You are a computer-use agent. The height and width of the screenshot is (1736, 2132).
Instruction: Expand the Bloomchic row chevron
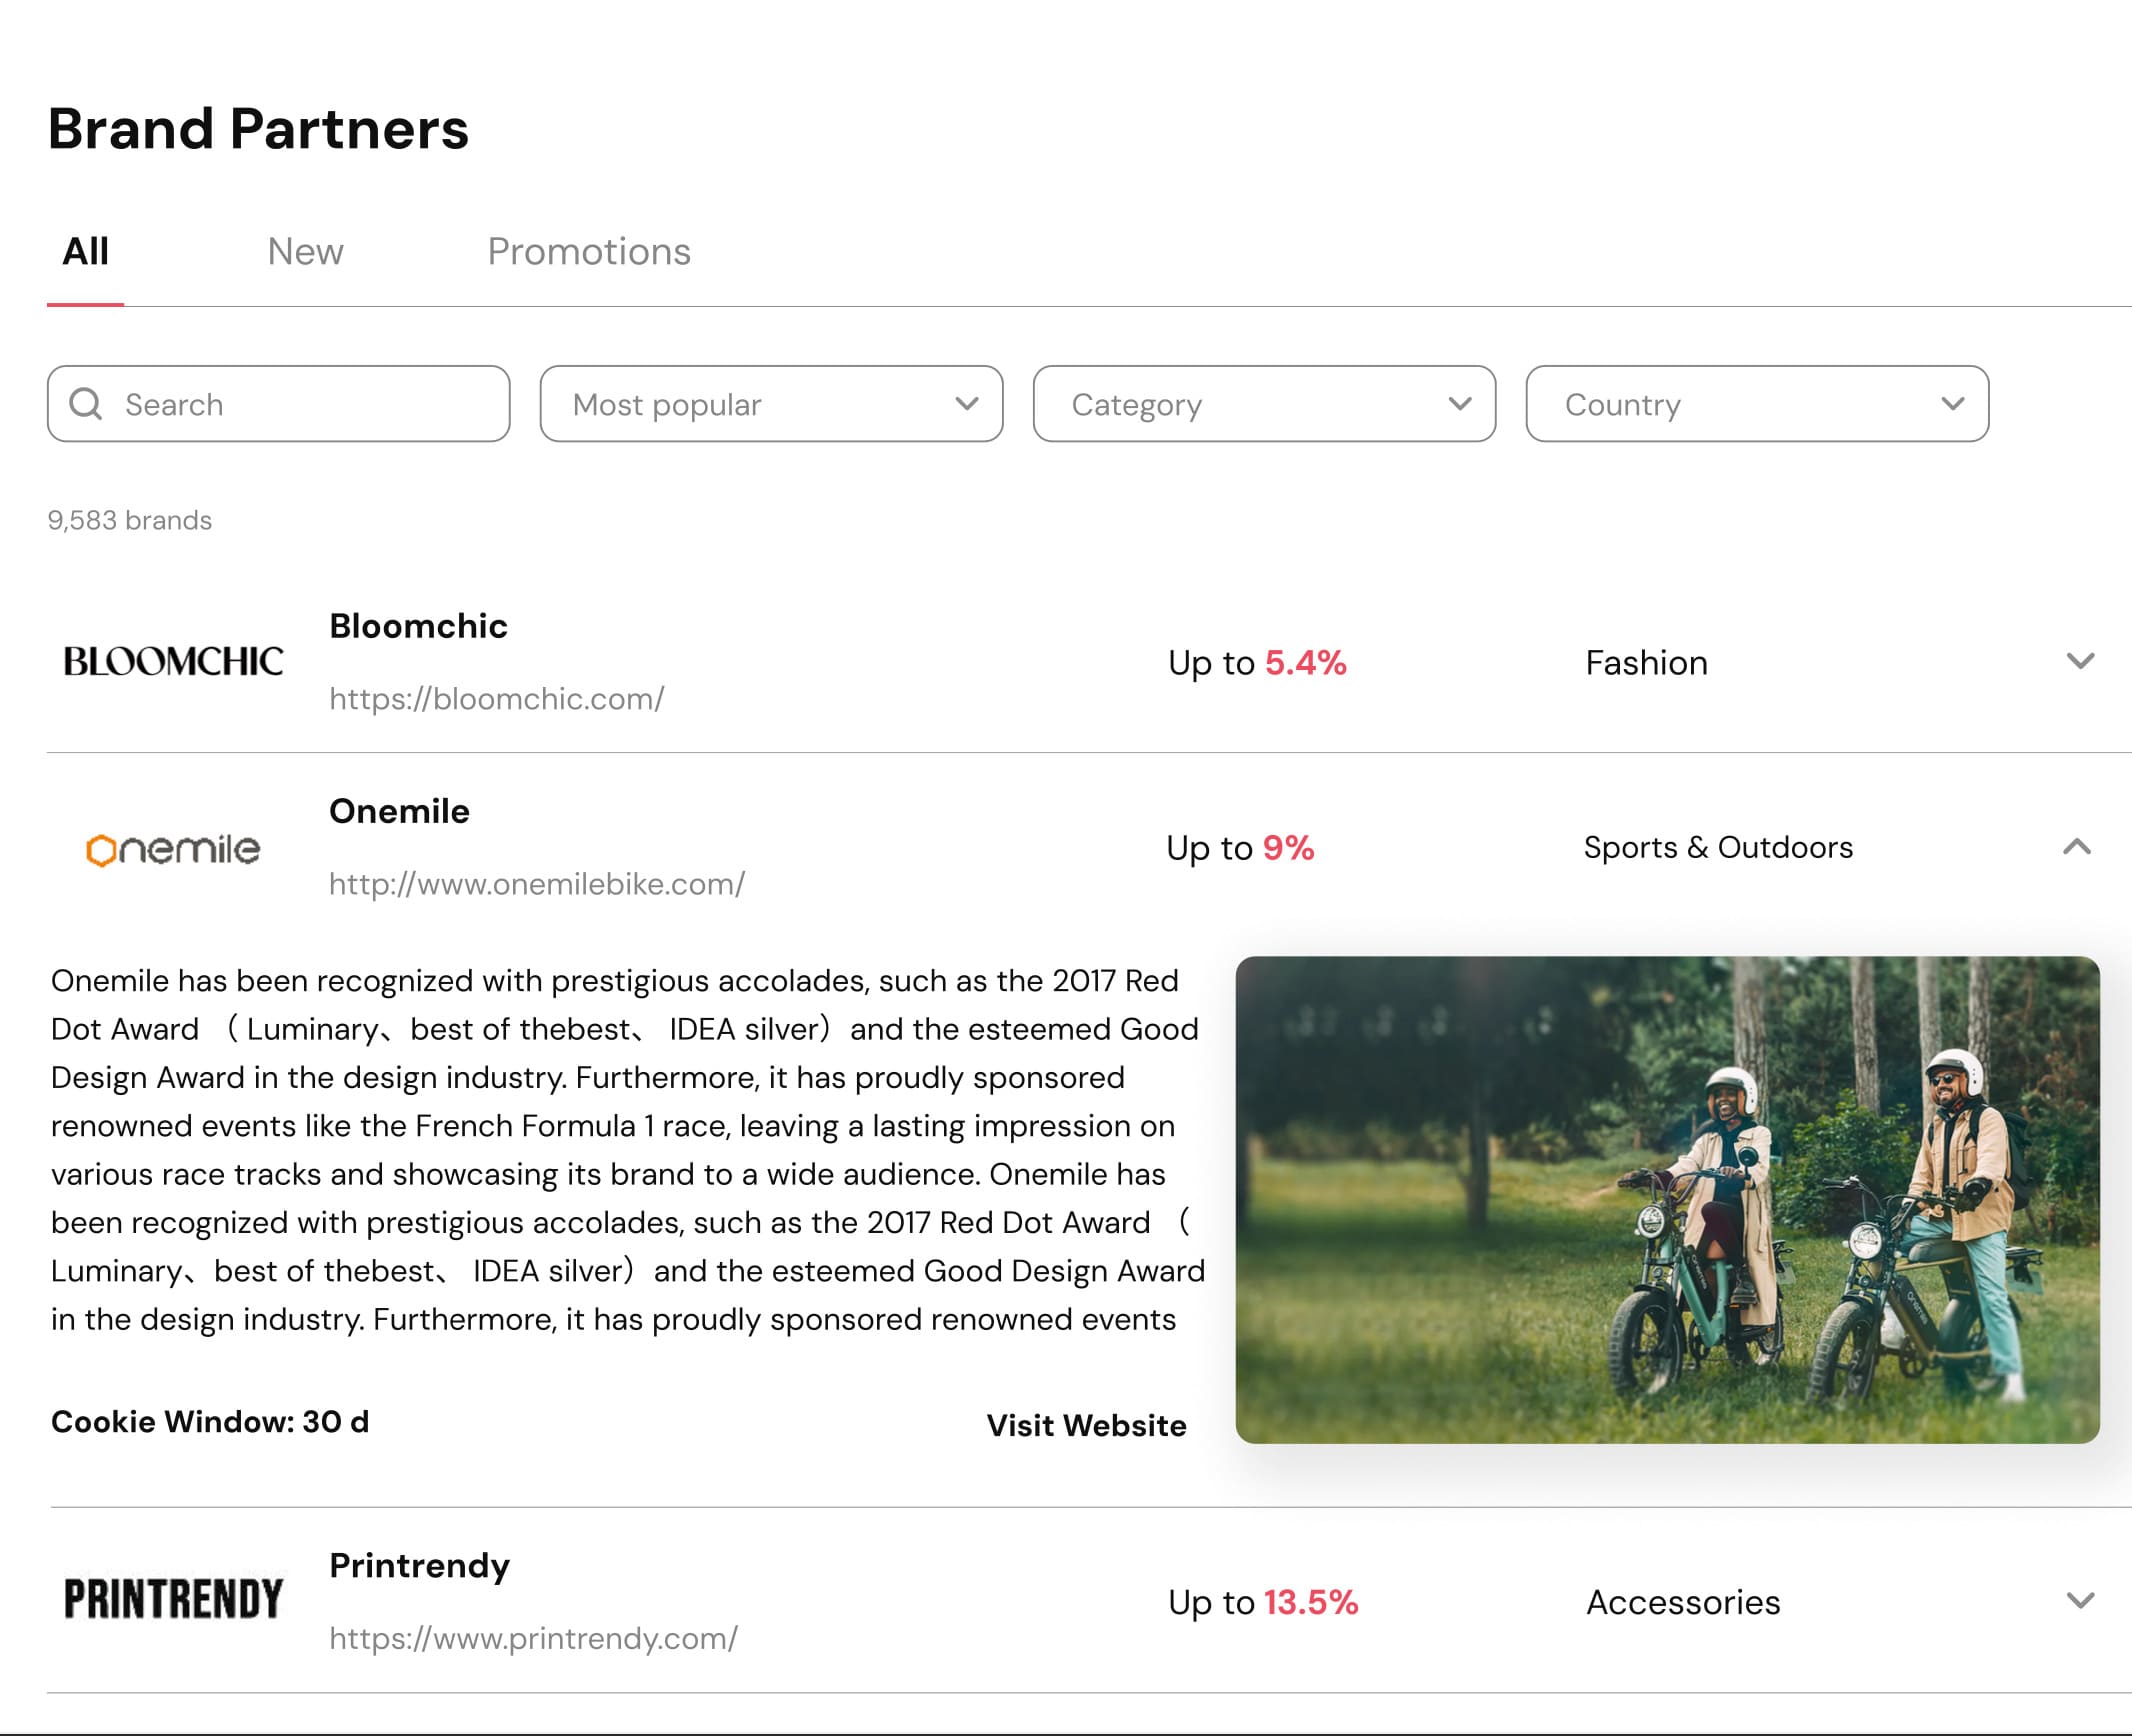(x=2080, y=661)
